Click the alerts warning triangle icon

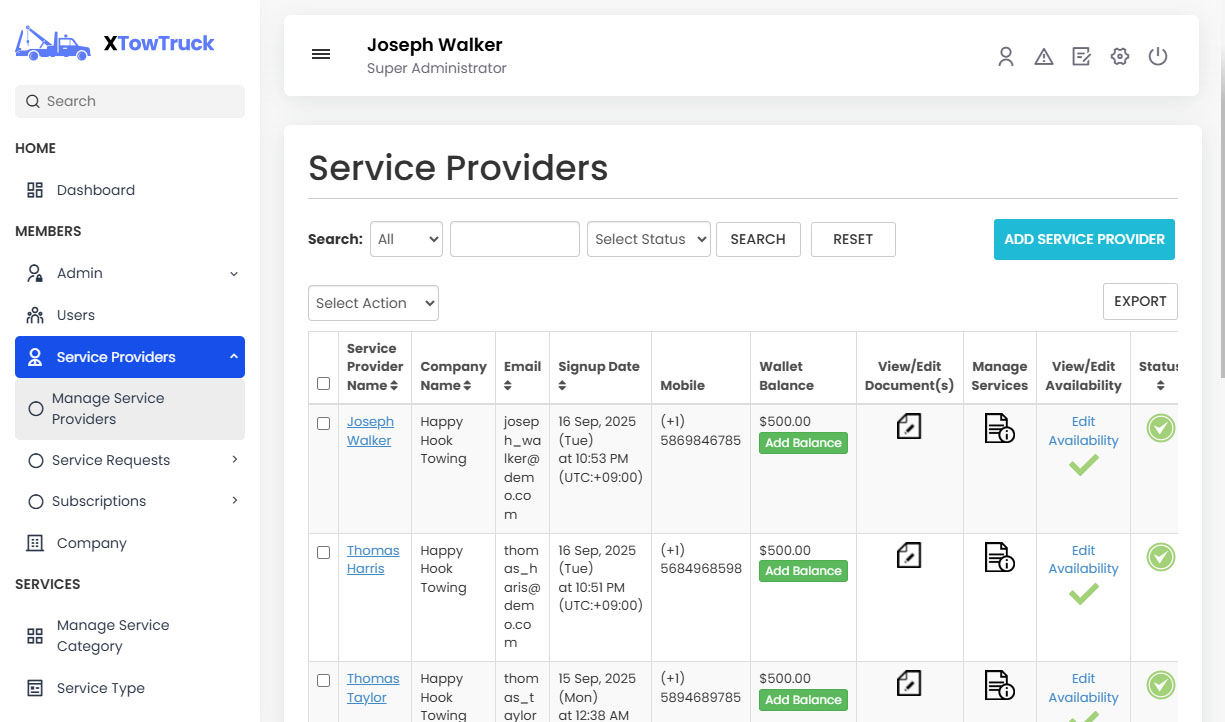[1043, 57]
